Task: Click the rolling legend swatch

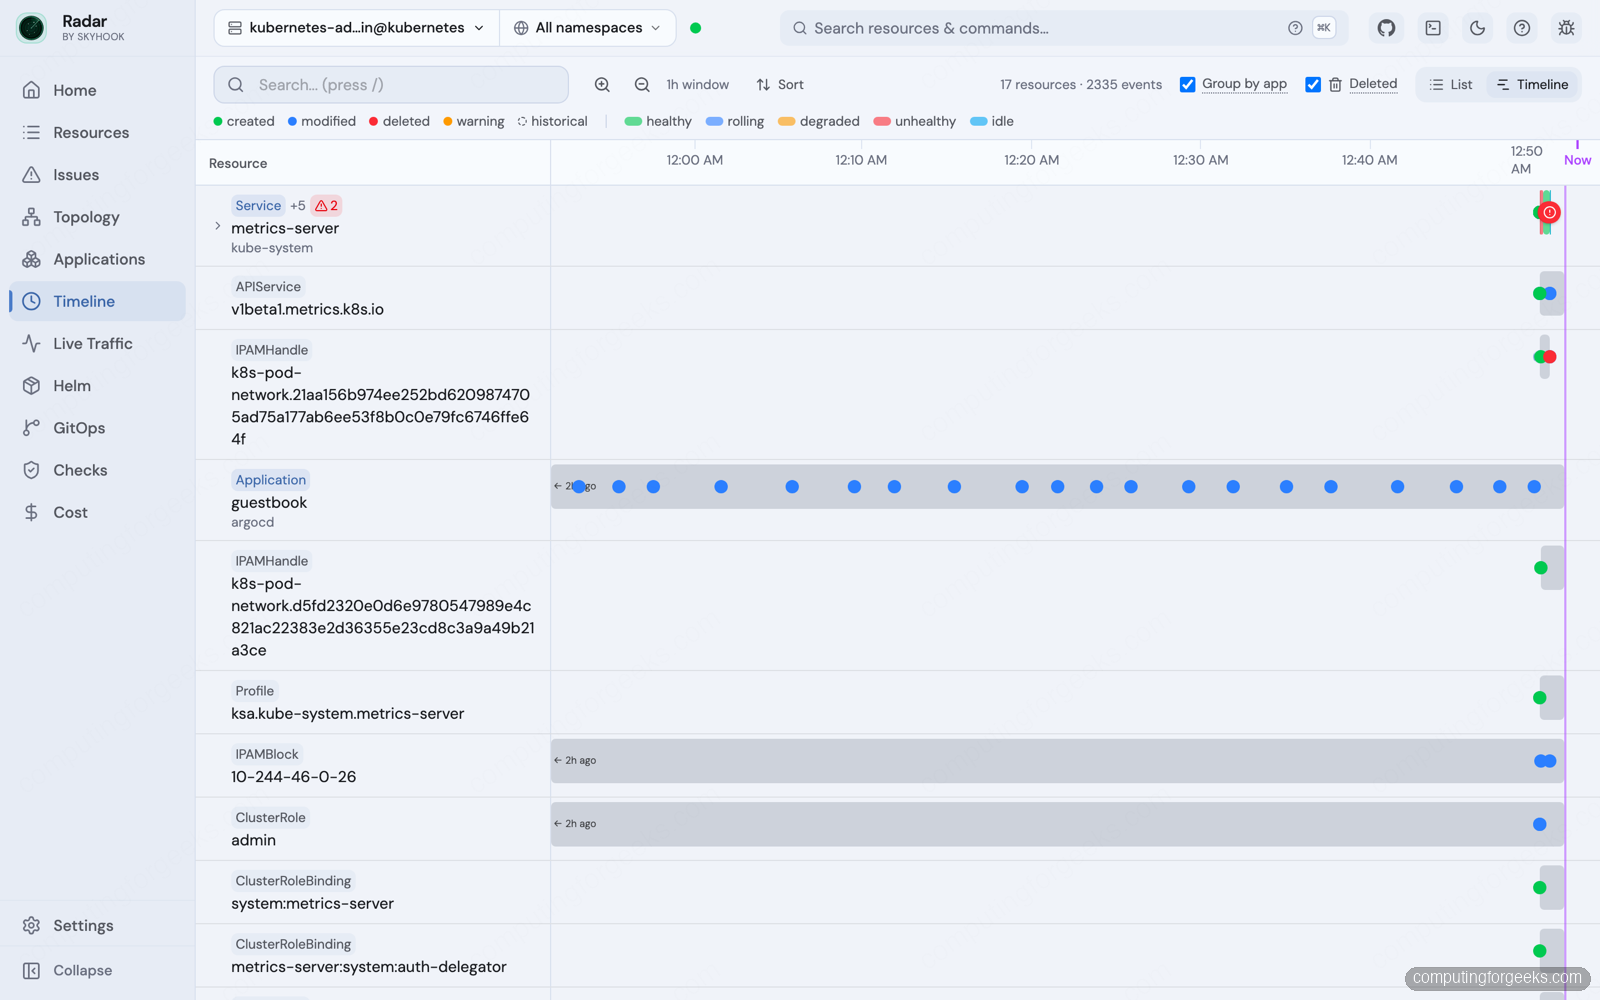Action: coord(714,121)
